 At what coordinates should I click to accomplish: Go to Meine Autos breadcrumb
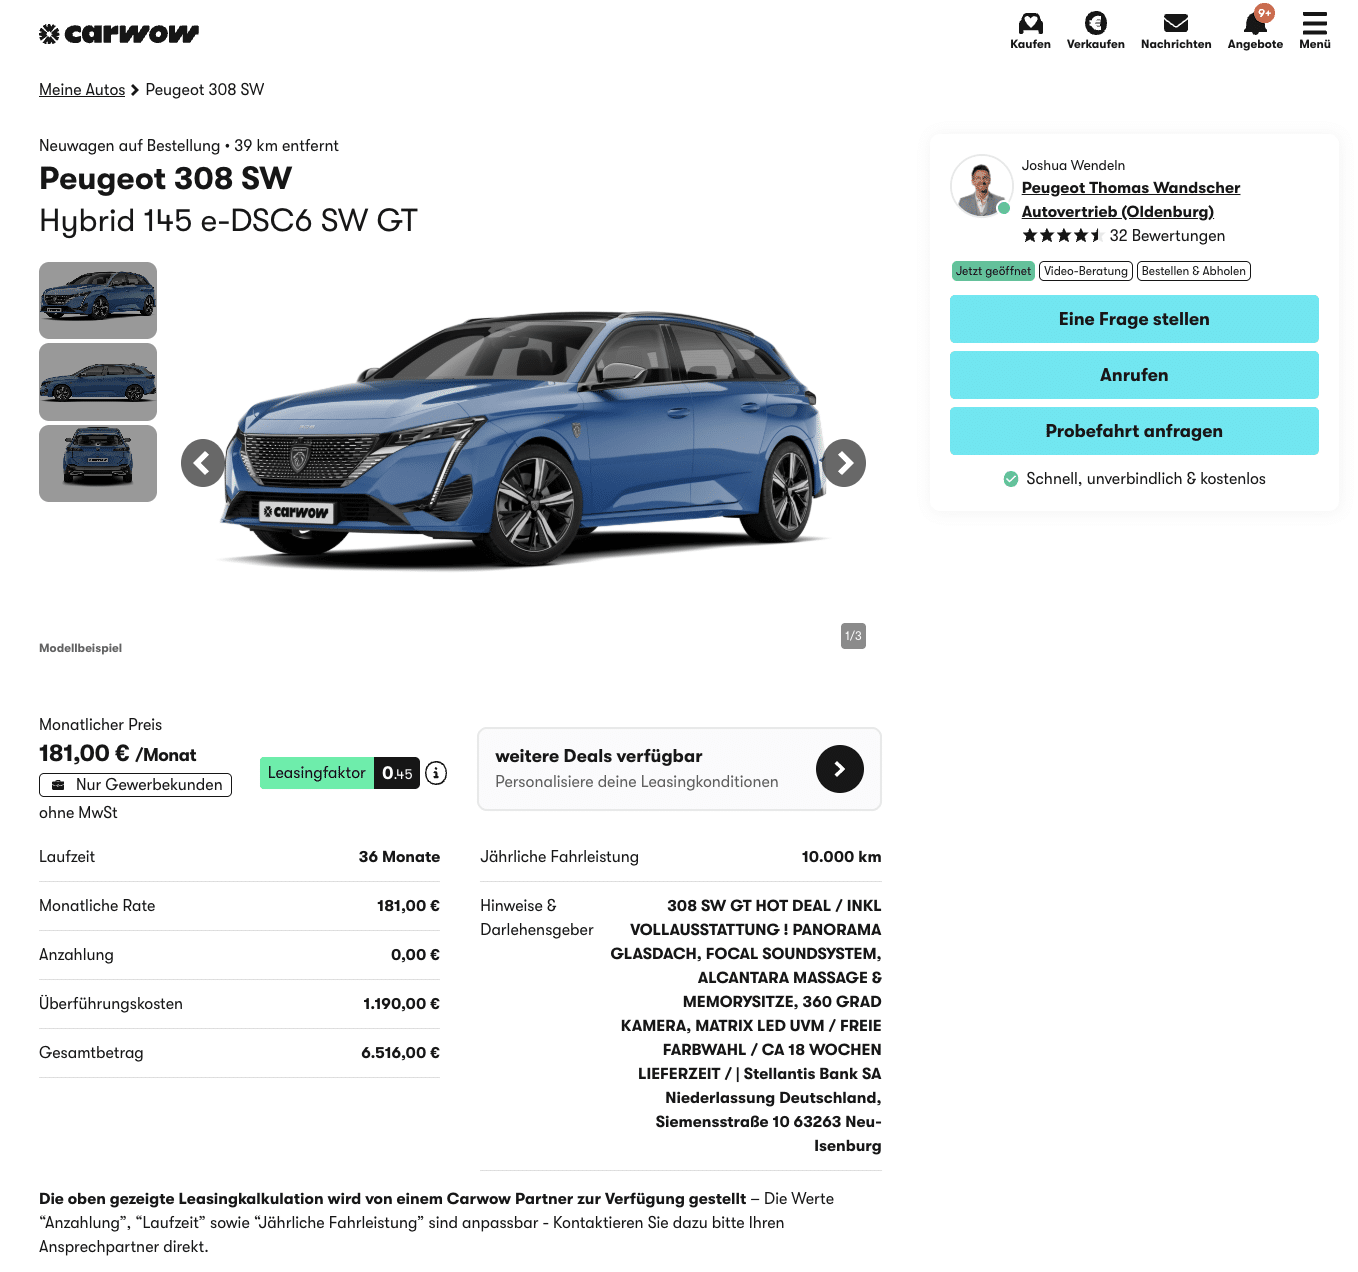[x=82, y=90]
